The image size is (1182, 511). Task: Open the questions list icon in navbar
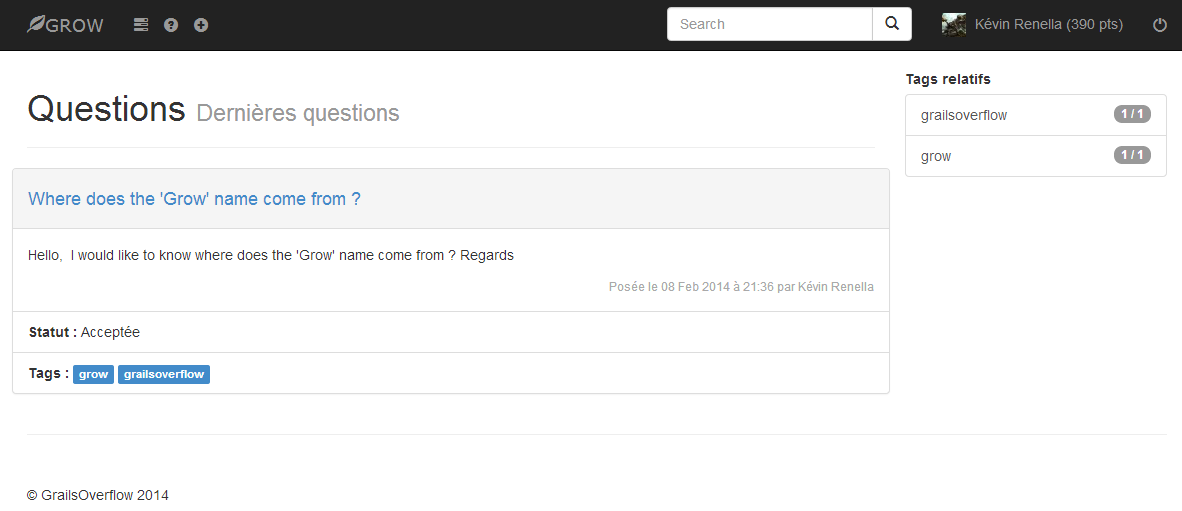(x=141, y=25)
